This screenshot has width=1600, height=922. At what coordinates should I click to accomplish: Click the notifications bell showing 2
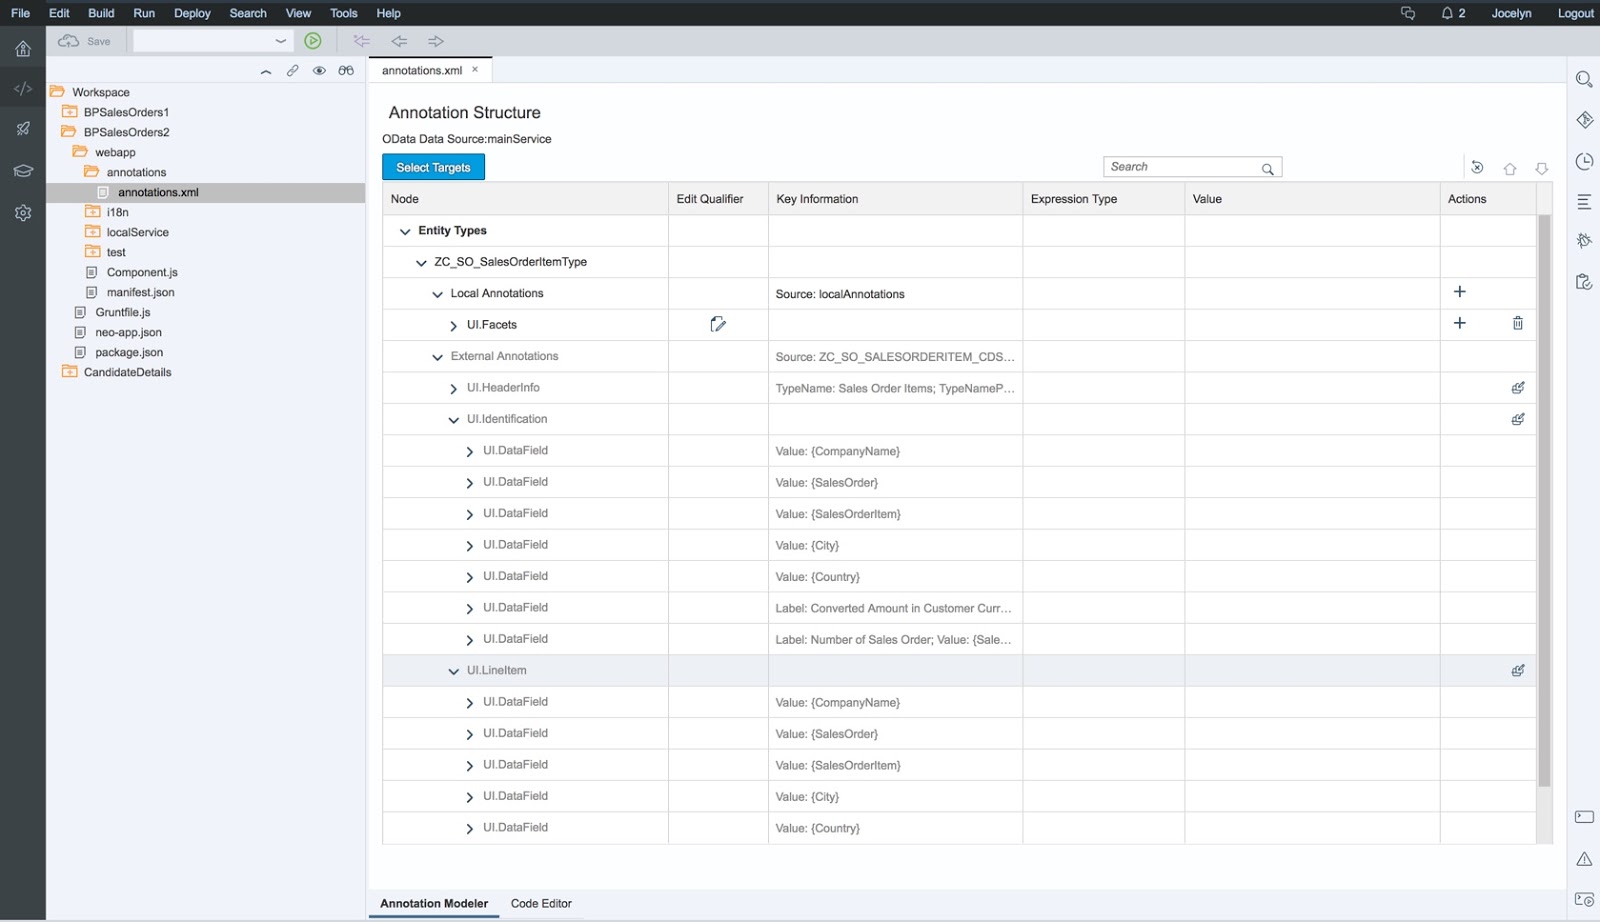pos(1447,13)
